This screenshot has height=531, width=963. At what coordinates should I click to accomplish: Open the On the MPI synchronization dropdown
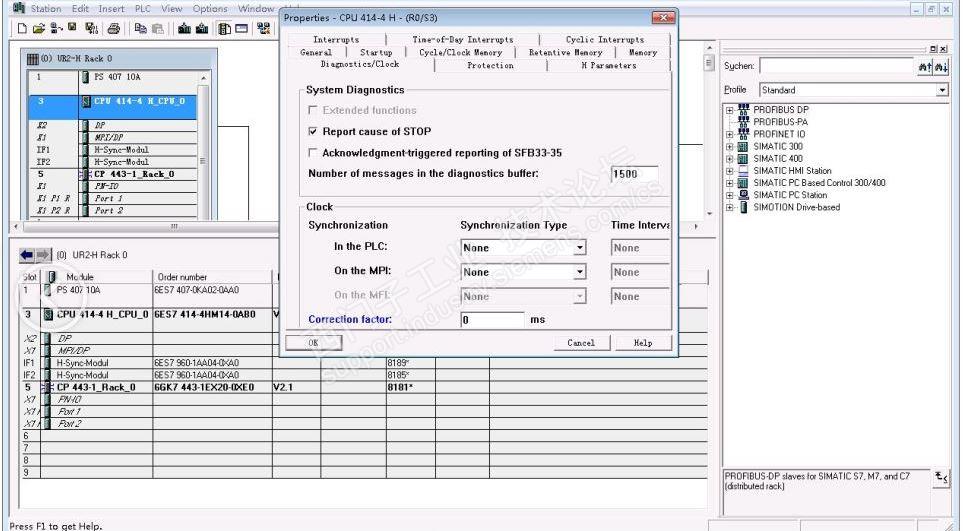click(x=579, y=272)
